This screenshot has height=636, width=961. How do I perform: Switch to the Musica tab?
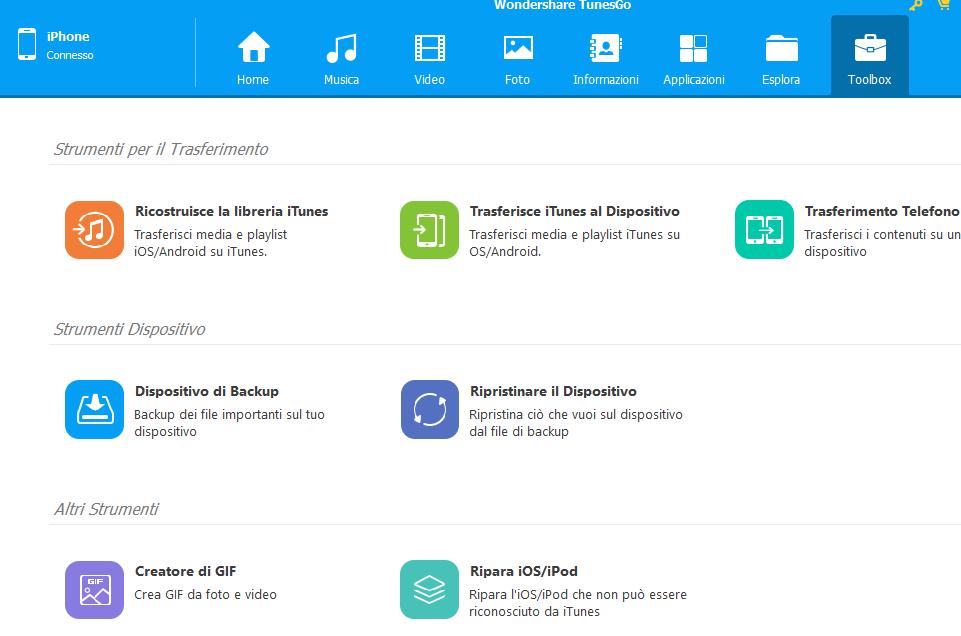click(x=341, y=58)
